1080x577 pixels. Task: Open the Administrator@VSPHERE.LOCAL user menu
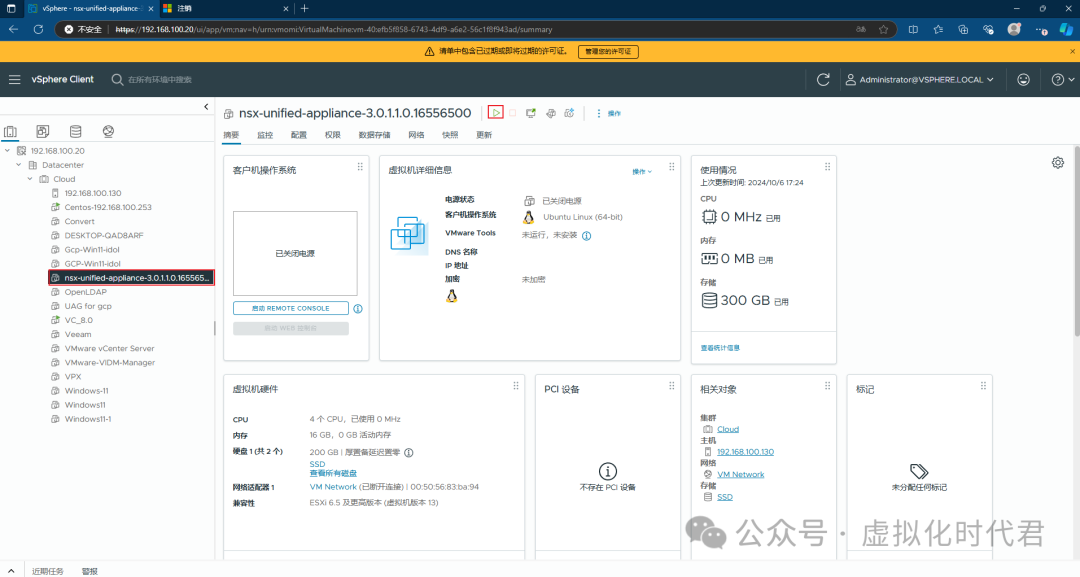[x=920, y=79]
